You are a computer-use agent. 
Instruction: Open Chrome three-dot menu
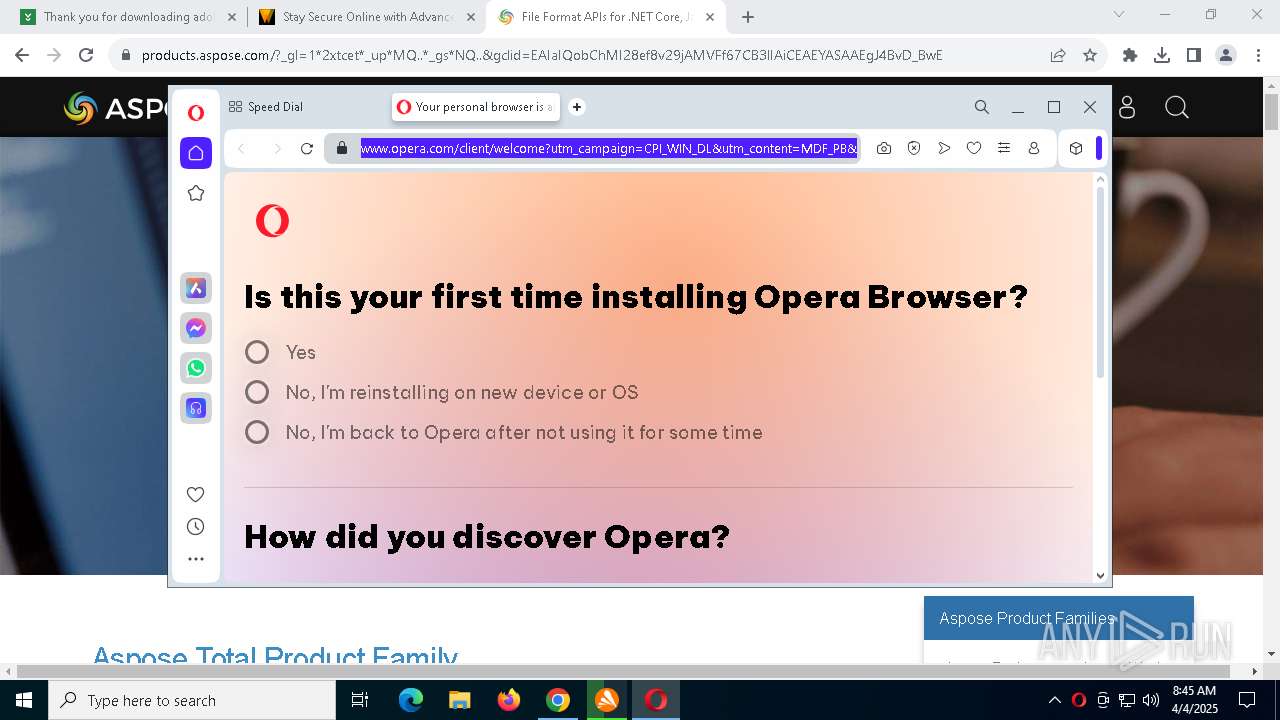pos(1257,55)
